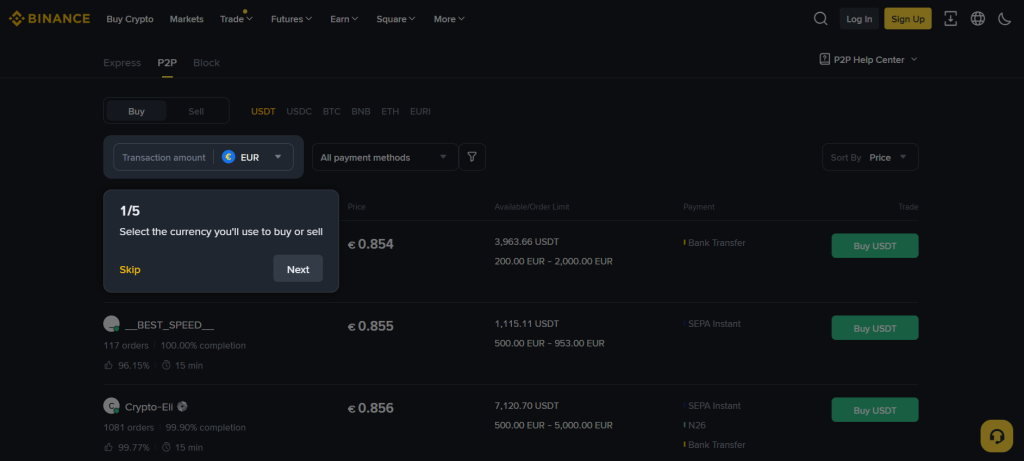This screenshot has height=461, width=1024.
Task: Click the Binance logo
Action: 49,18
